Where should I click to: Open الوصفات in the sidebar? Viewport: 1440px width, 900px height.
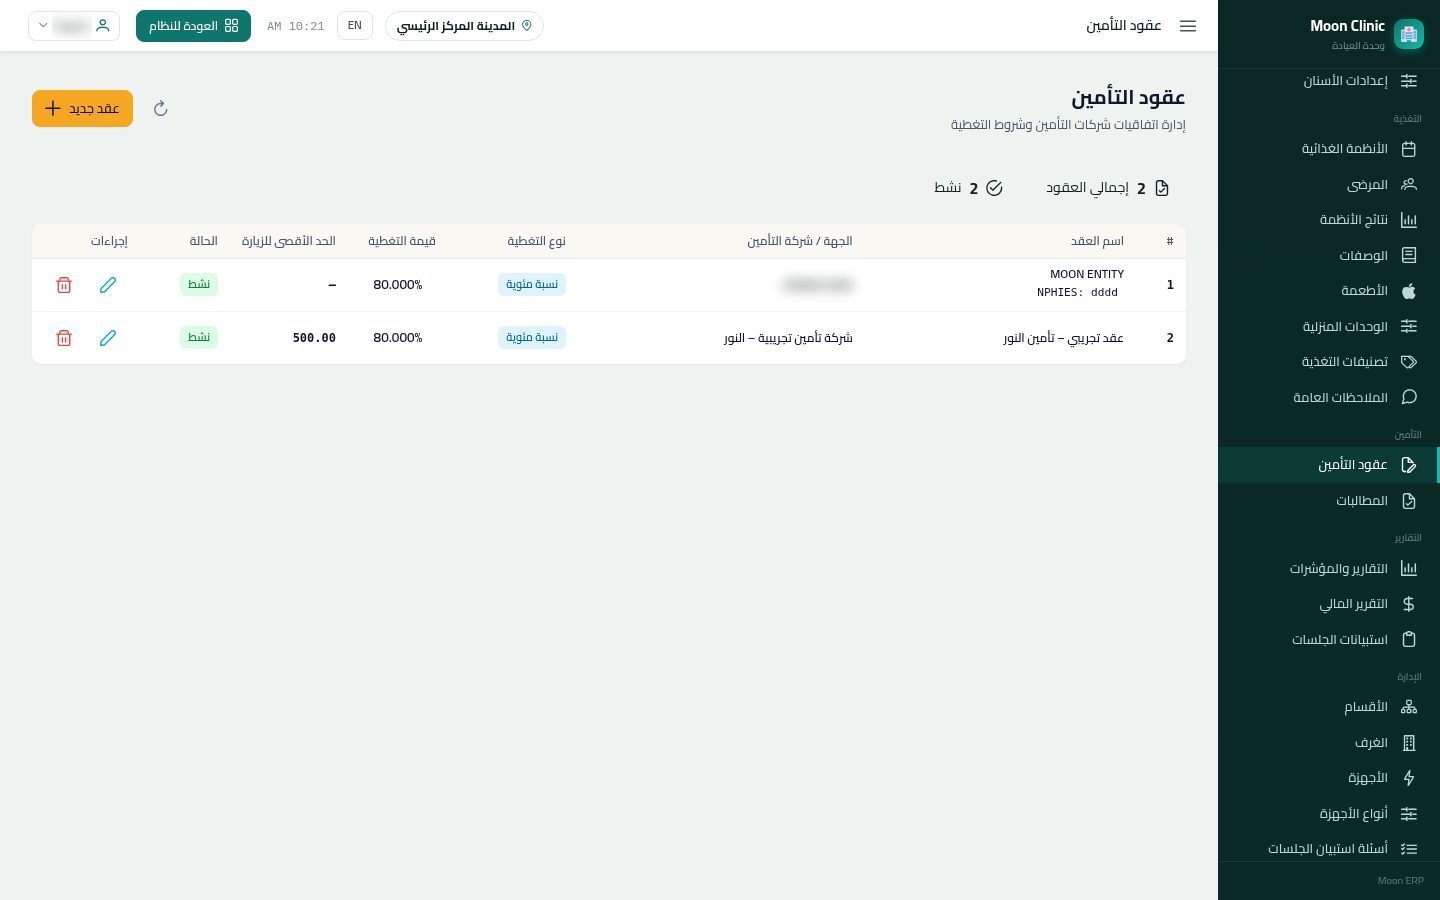click(x=1328, y=256)
